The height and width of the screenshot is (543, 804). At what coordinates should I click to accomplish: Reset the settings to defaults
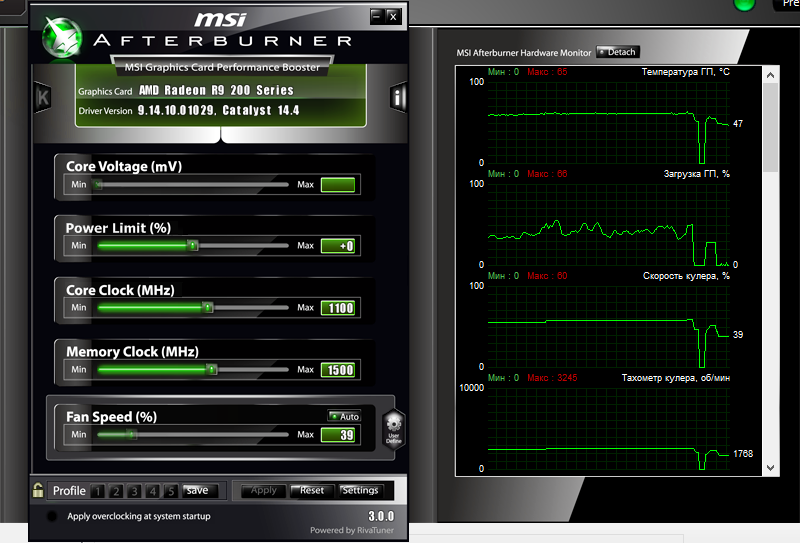click(311, 491)
